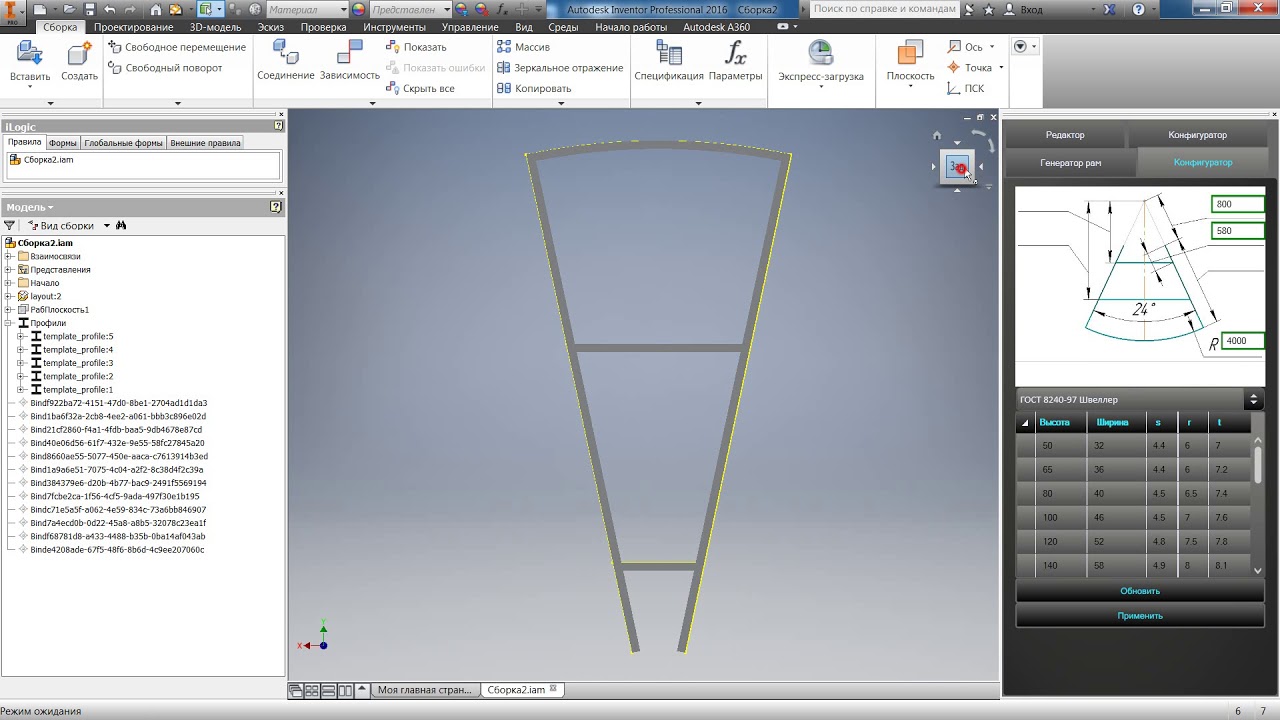The height and width of the screenshot is (720, 1280).
Task: Expand the Взаимосвязи tree node
Action: 8,256
